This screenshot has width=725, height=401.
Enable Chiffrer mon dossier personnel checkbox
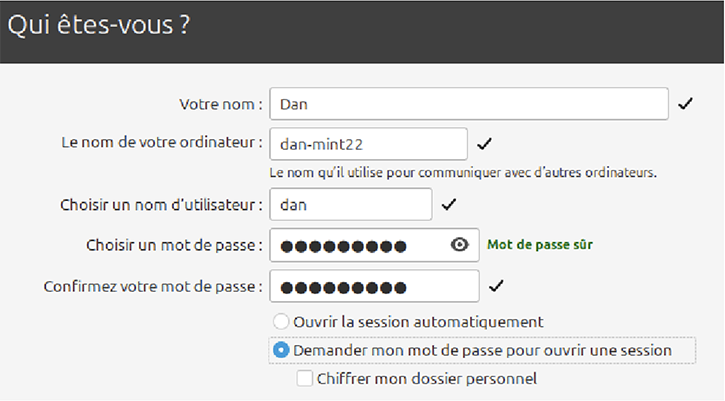point(305,379)
